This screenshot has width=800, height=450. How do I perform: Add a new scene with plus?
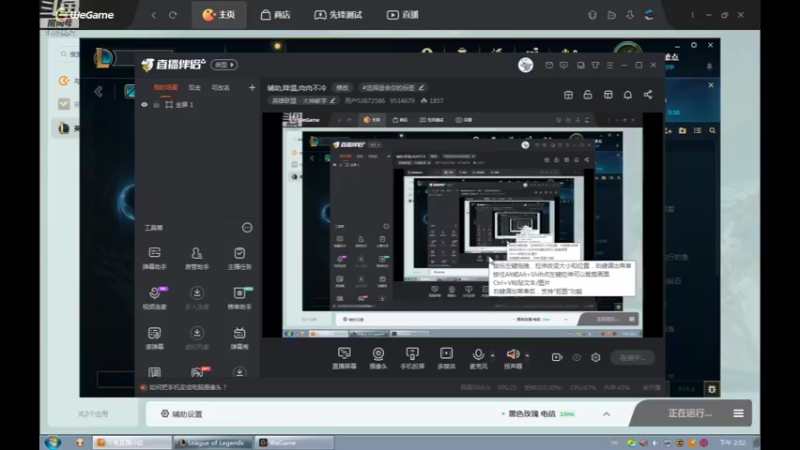pos(252,88)
